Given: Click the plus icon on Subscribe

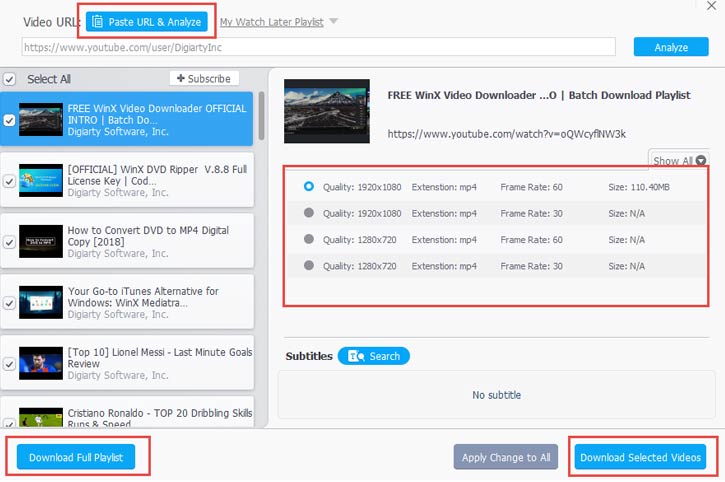Looking at the screenshot, I should pos(181,78).
